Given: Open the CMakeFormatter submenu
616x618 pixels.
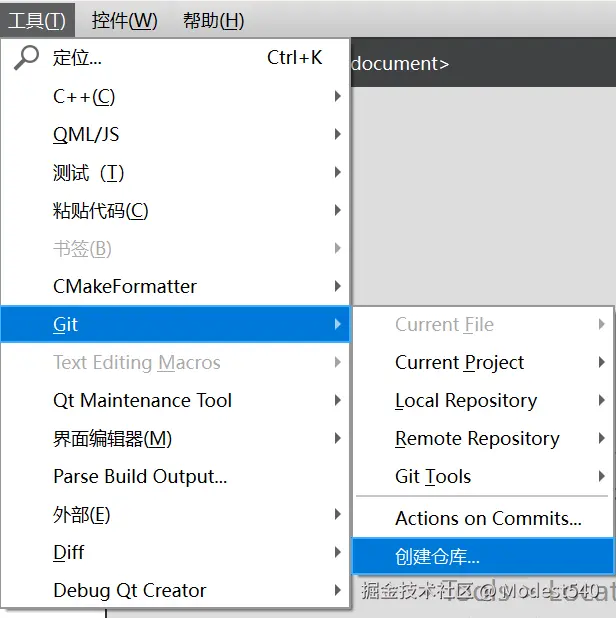Looking at the screenshot, I should pos(125,287).
